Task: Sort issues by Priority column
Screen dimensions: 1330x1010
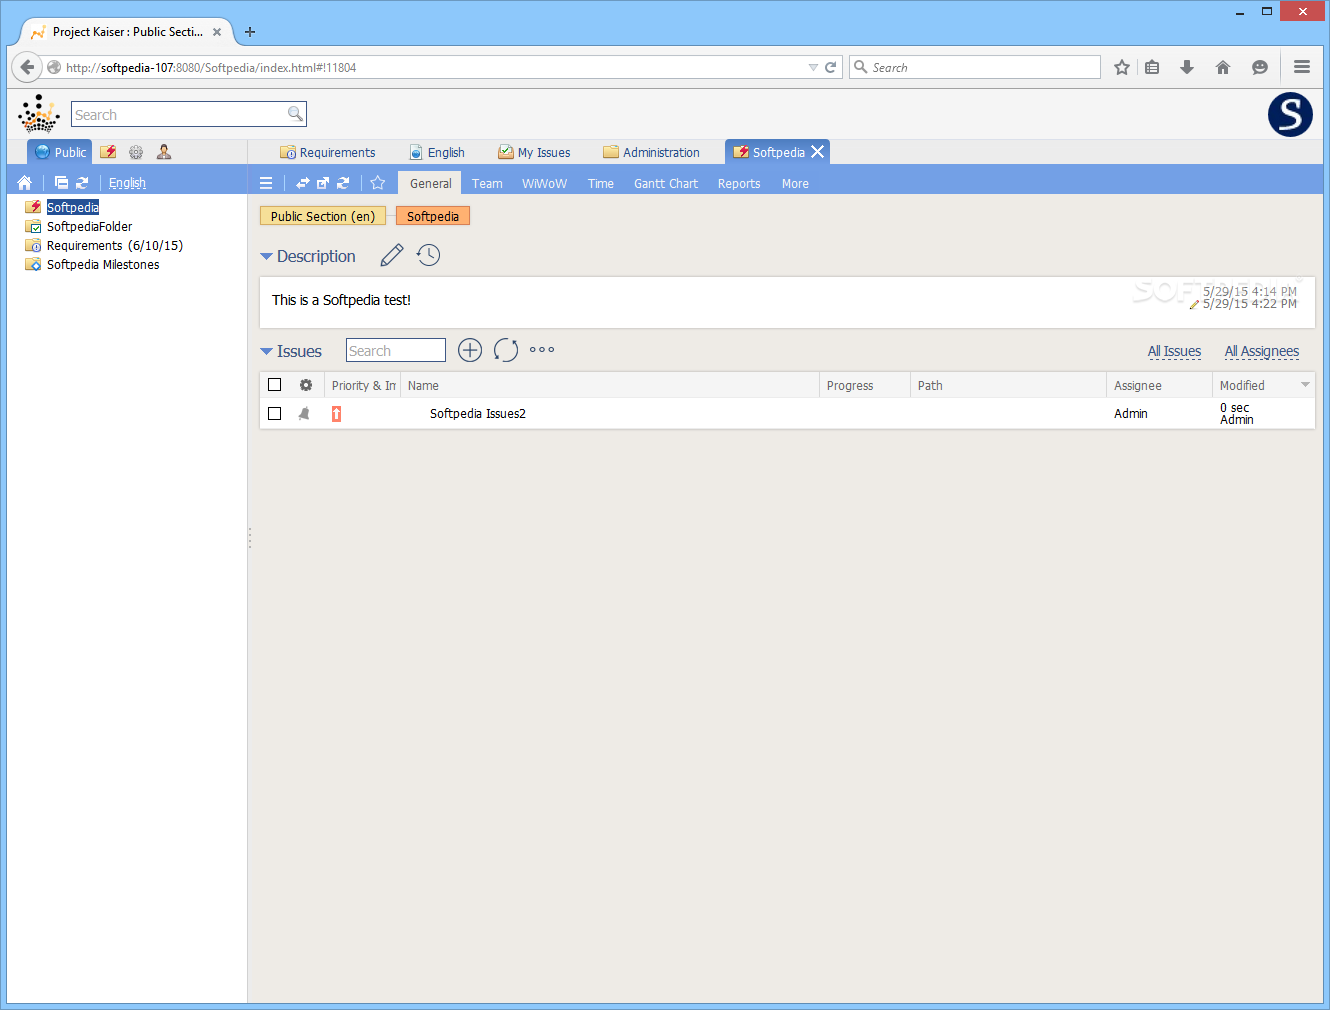Action: (363, 385)
